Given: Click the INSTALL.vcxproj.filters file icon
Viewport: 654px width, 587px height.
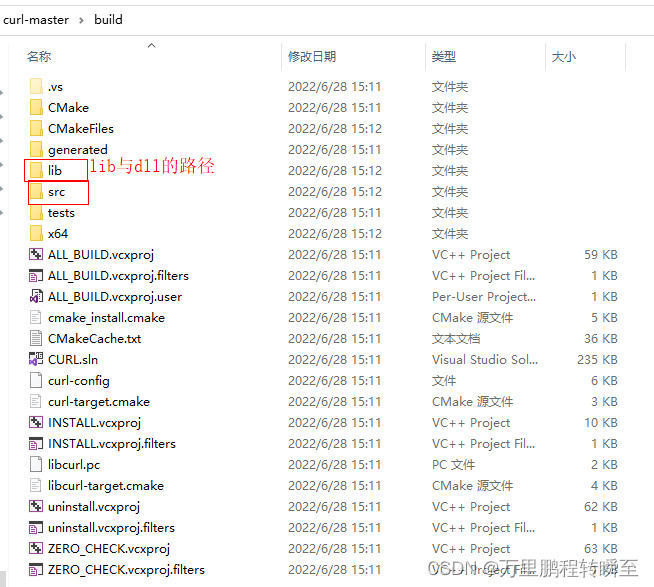Looking at the screenshot, I should pos(36,443).
